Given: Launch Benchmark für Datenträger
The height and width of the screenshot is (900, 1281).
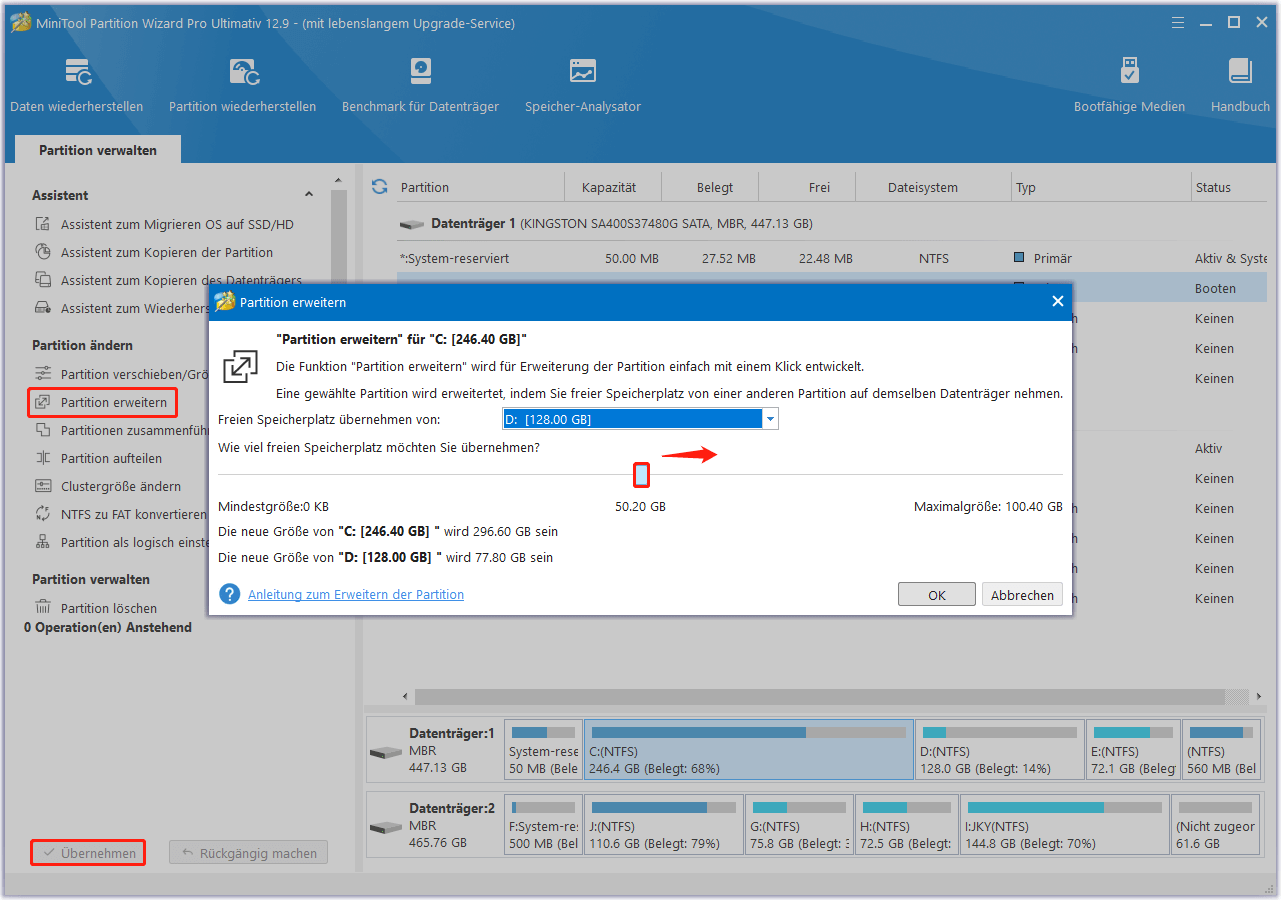Looking at the screenshot, I should click(420, 86).
